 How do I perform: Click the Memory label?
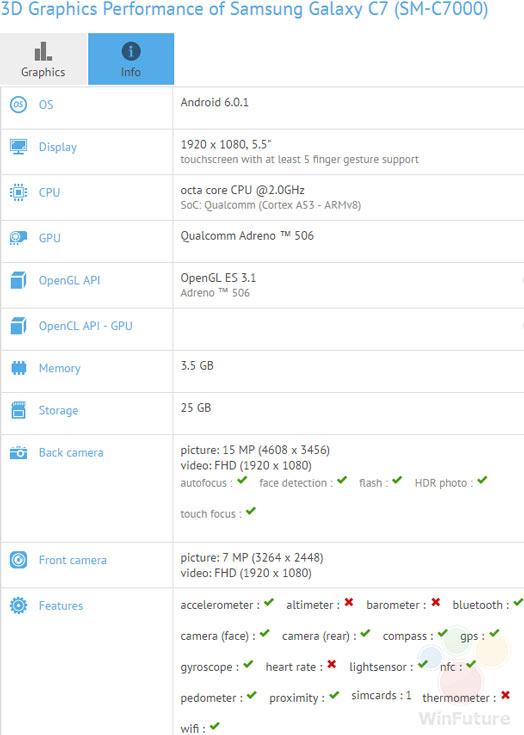coord(60,368)
